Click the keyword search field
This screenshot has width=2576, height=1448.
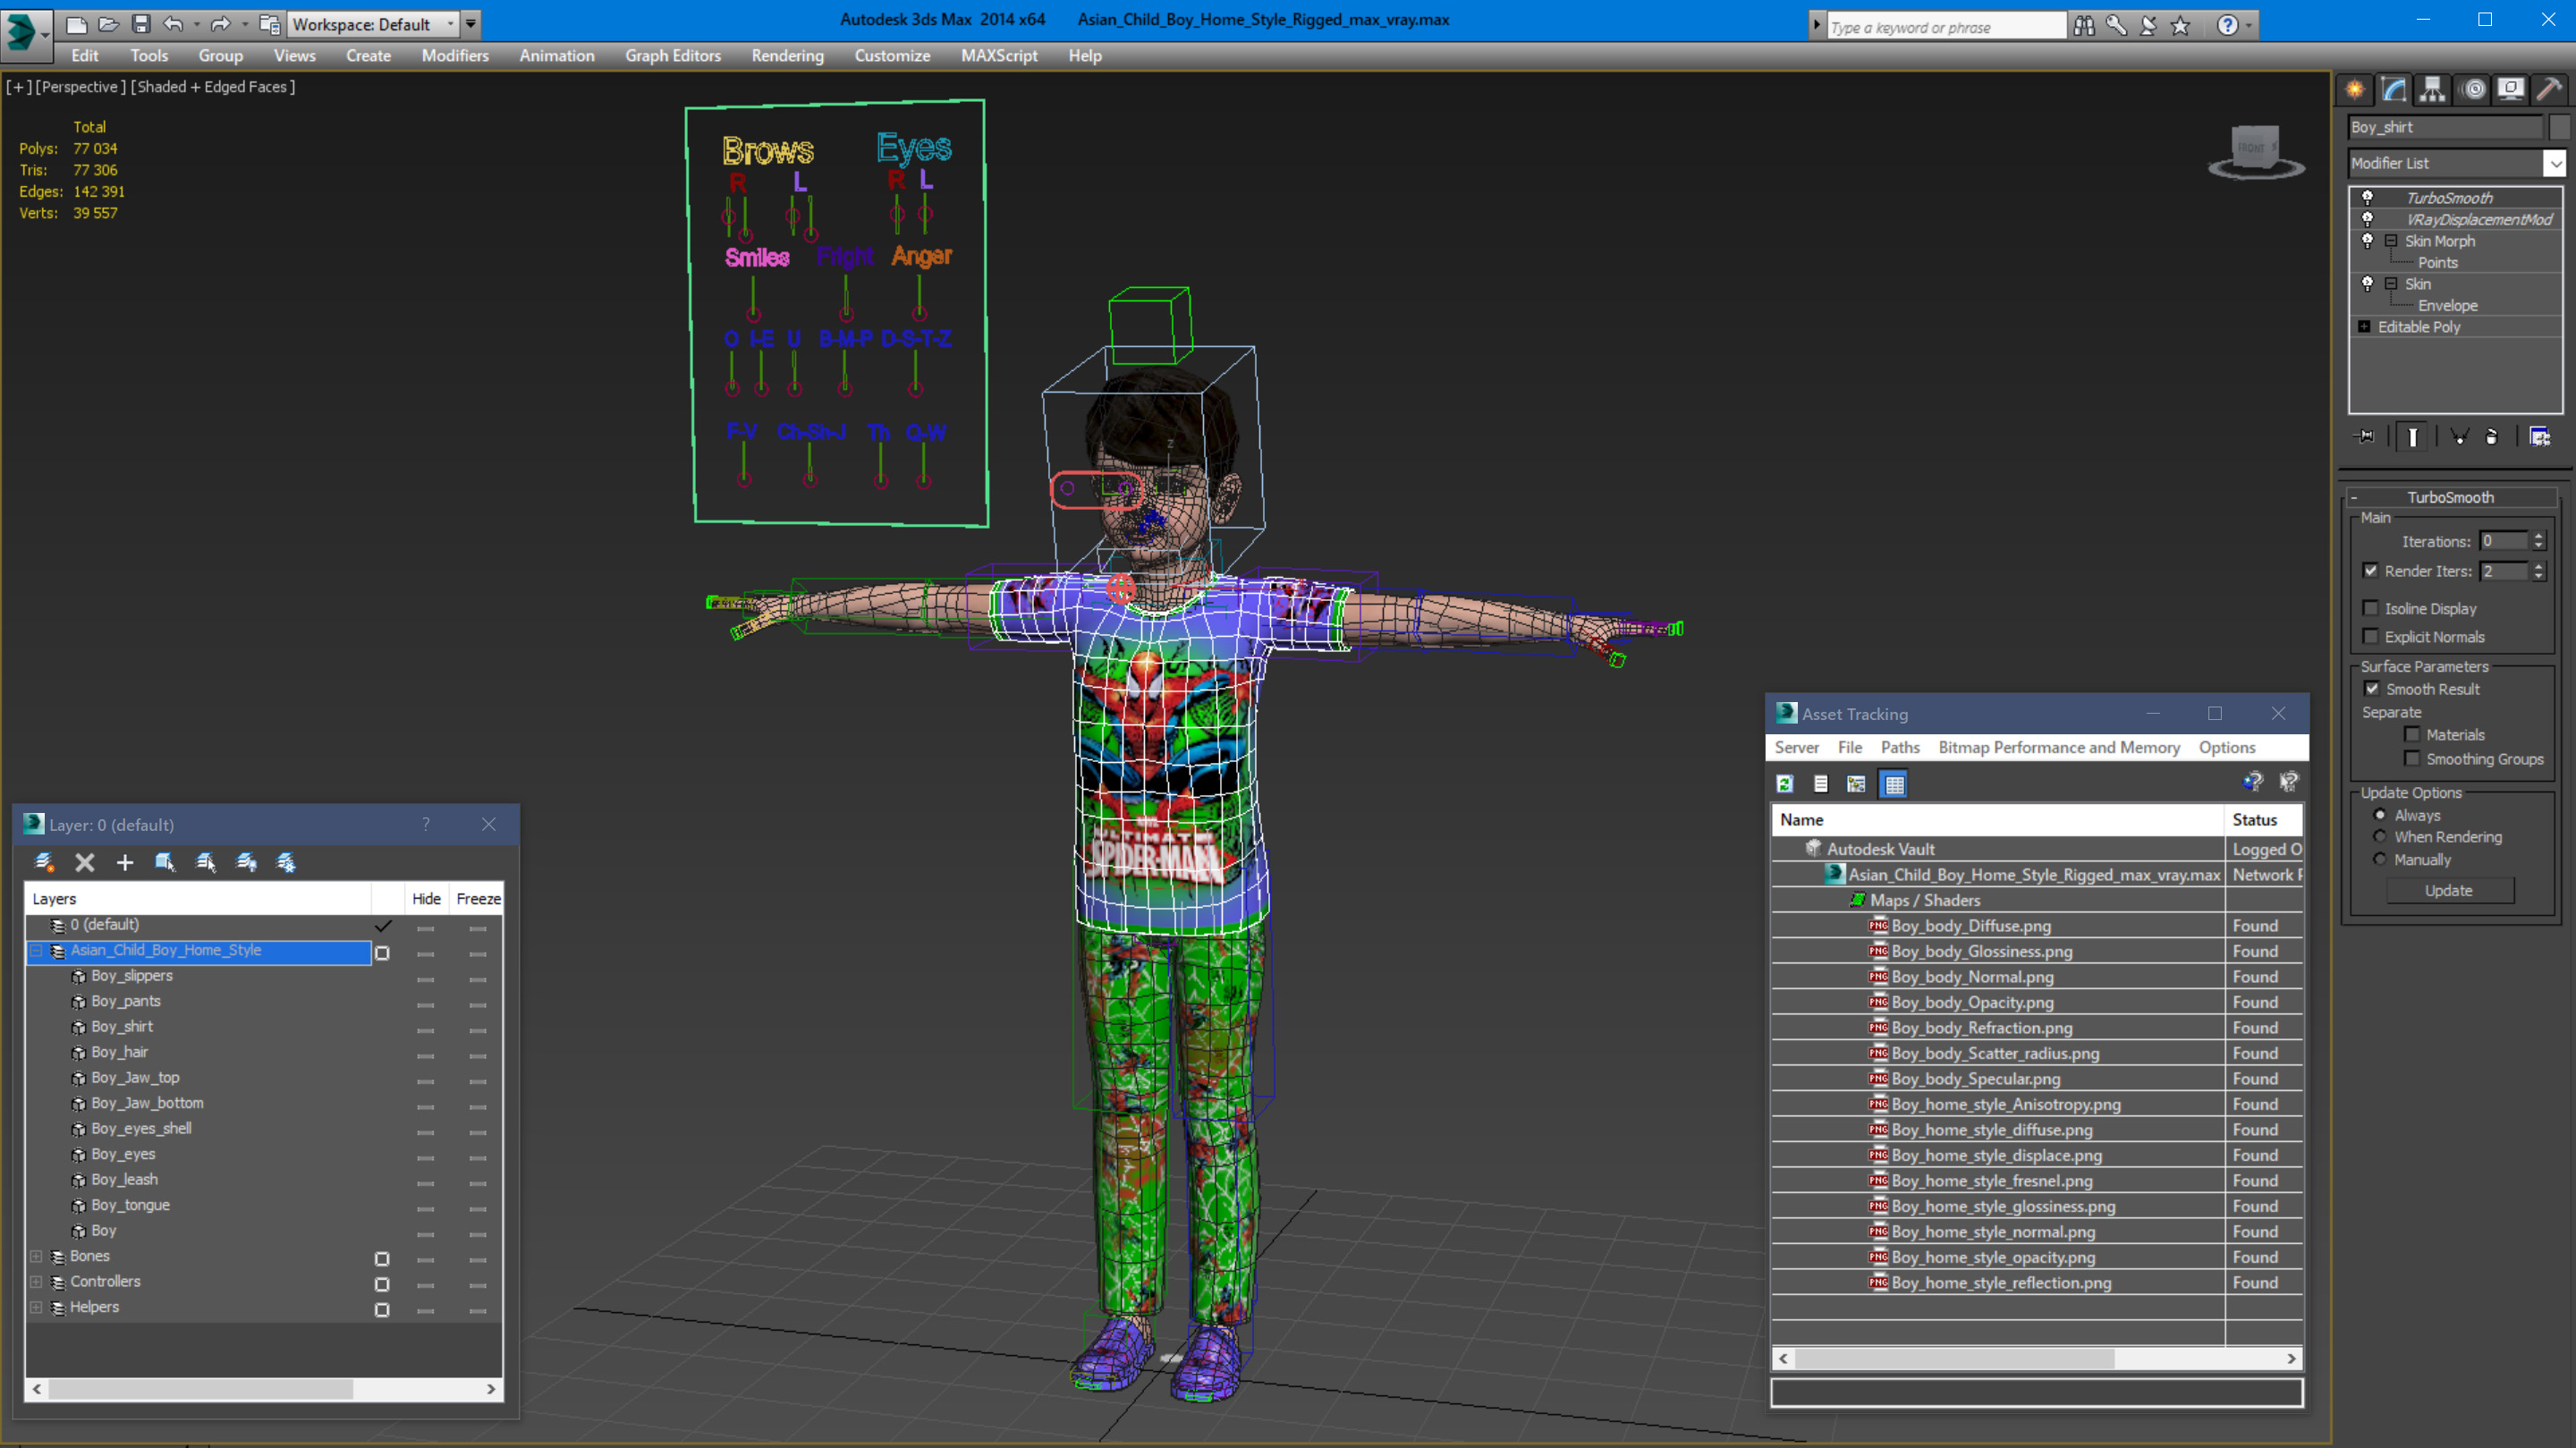[x=1945, y=27]
